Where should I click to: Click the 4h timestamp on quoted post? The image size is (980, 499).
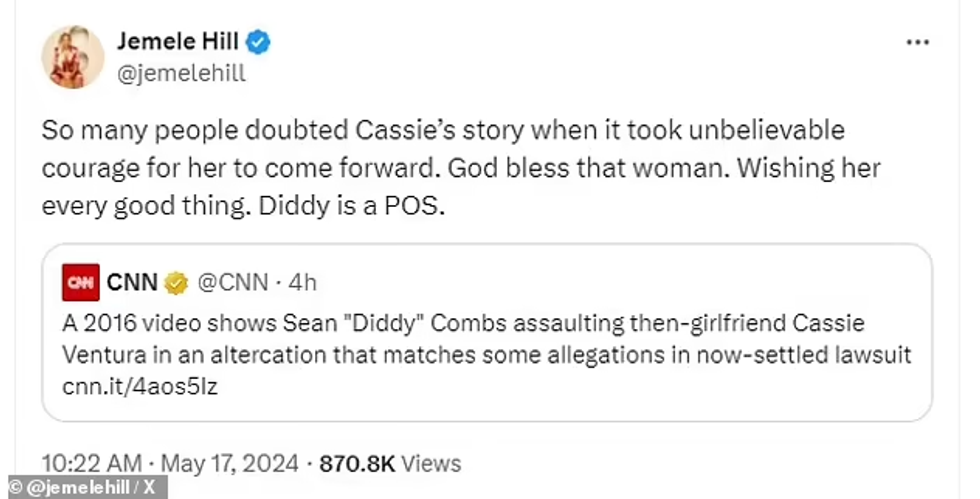click(x=302, y=283)
